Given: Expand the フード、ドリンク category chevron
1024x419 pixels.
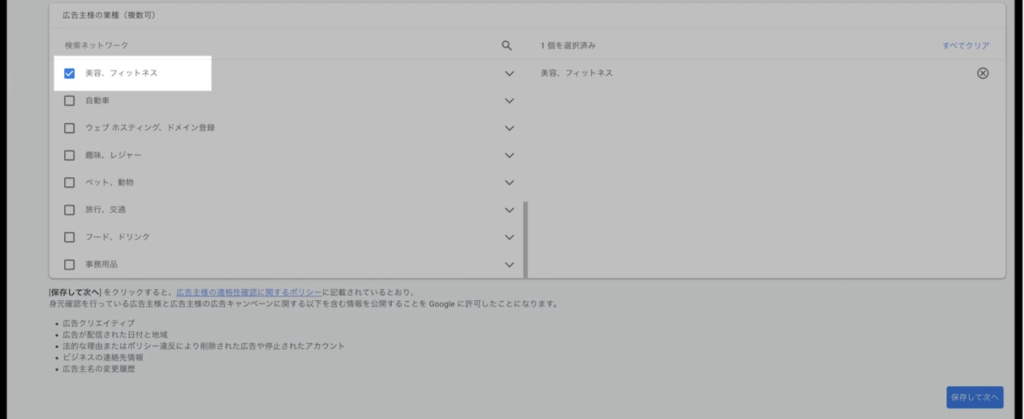Looking at the screenshot, I should click(x=509, y=237).
